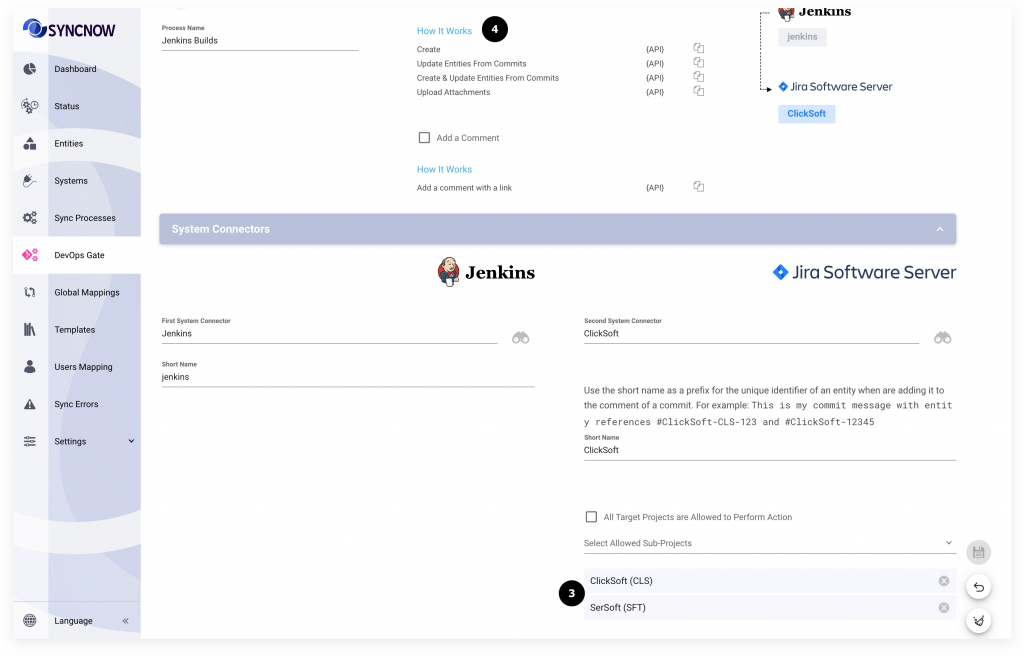Search Second System Connector with binoculars icon
Image resolution: width=1024 pixels, height=656 pixels.
tap(942, 338)
